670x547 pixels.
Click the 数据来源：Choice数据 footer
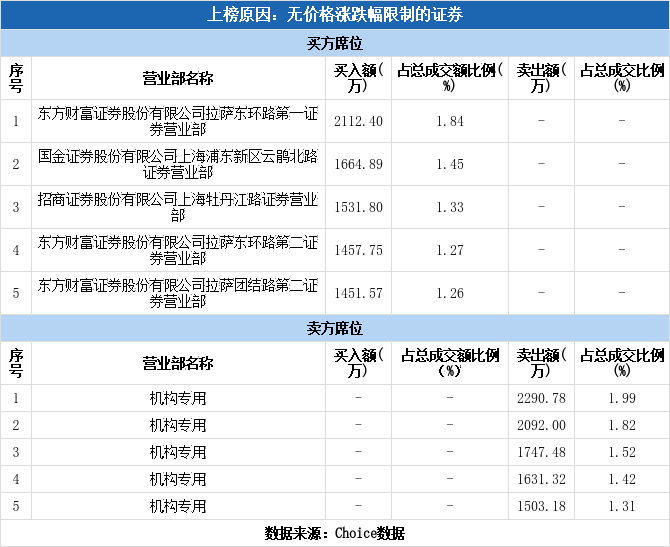(x=335, y=533)
